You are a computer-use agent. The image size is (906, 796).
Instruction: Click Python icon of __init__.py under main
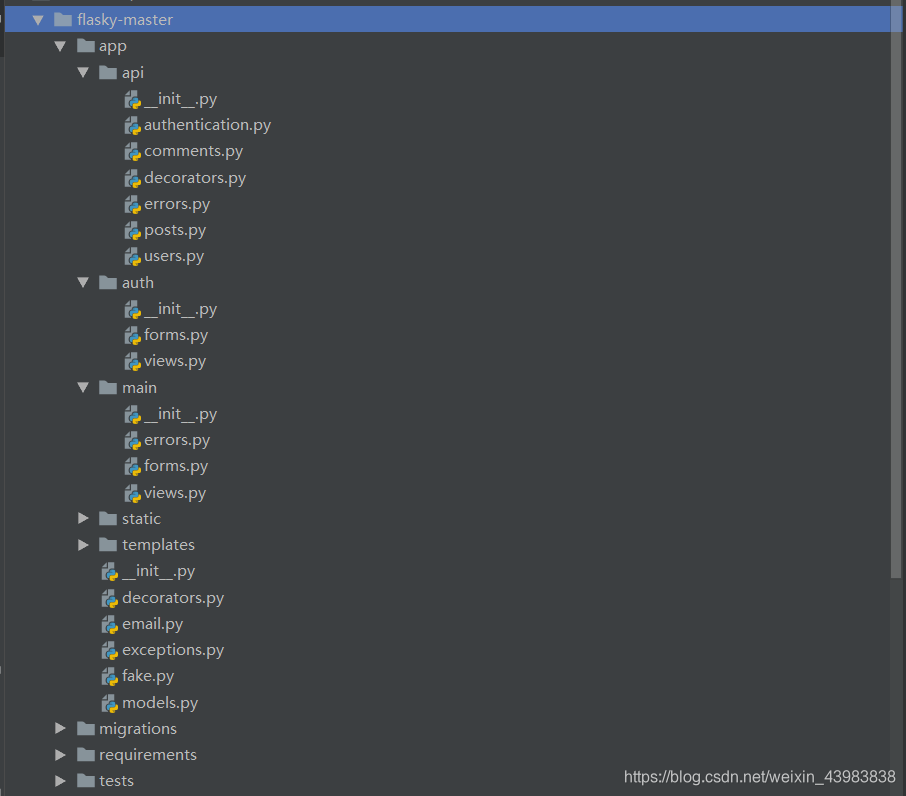133,414
